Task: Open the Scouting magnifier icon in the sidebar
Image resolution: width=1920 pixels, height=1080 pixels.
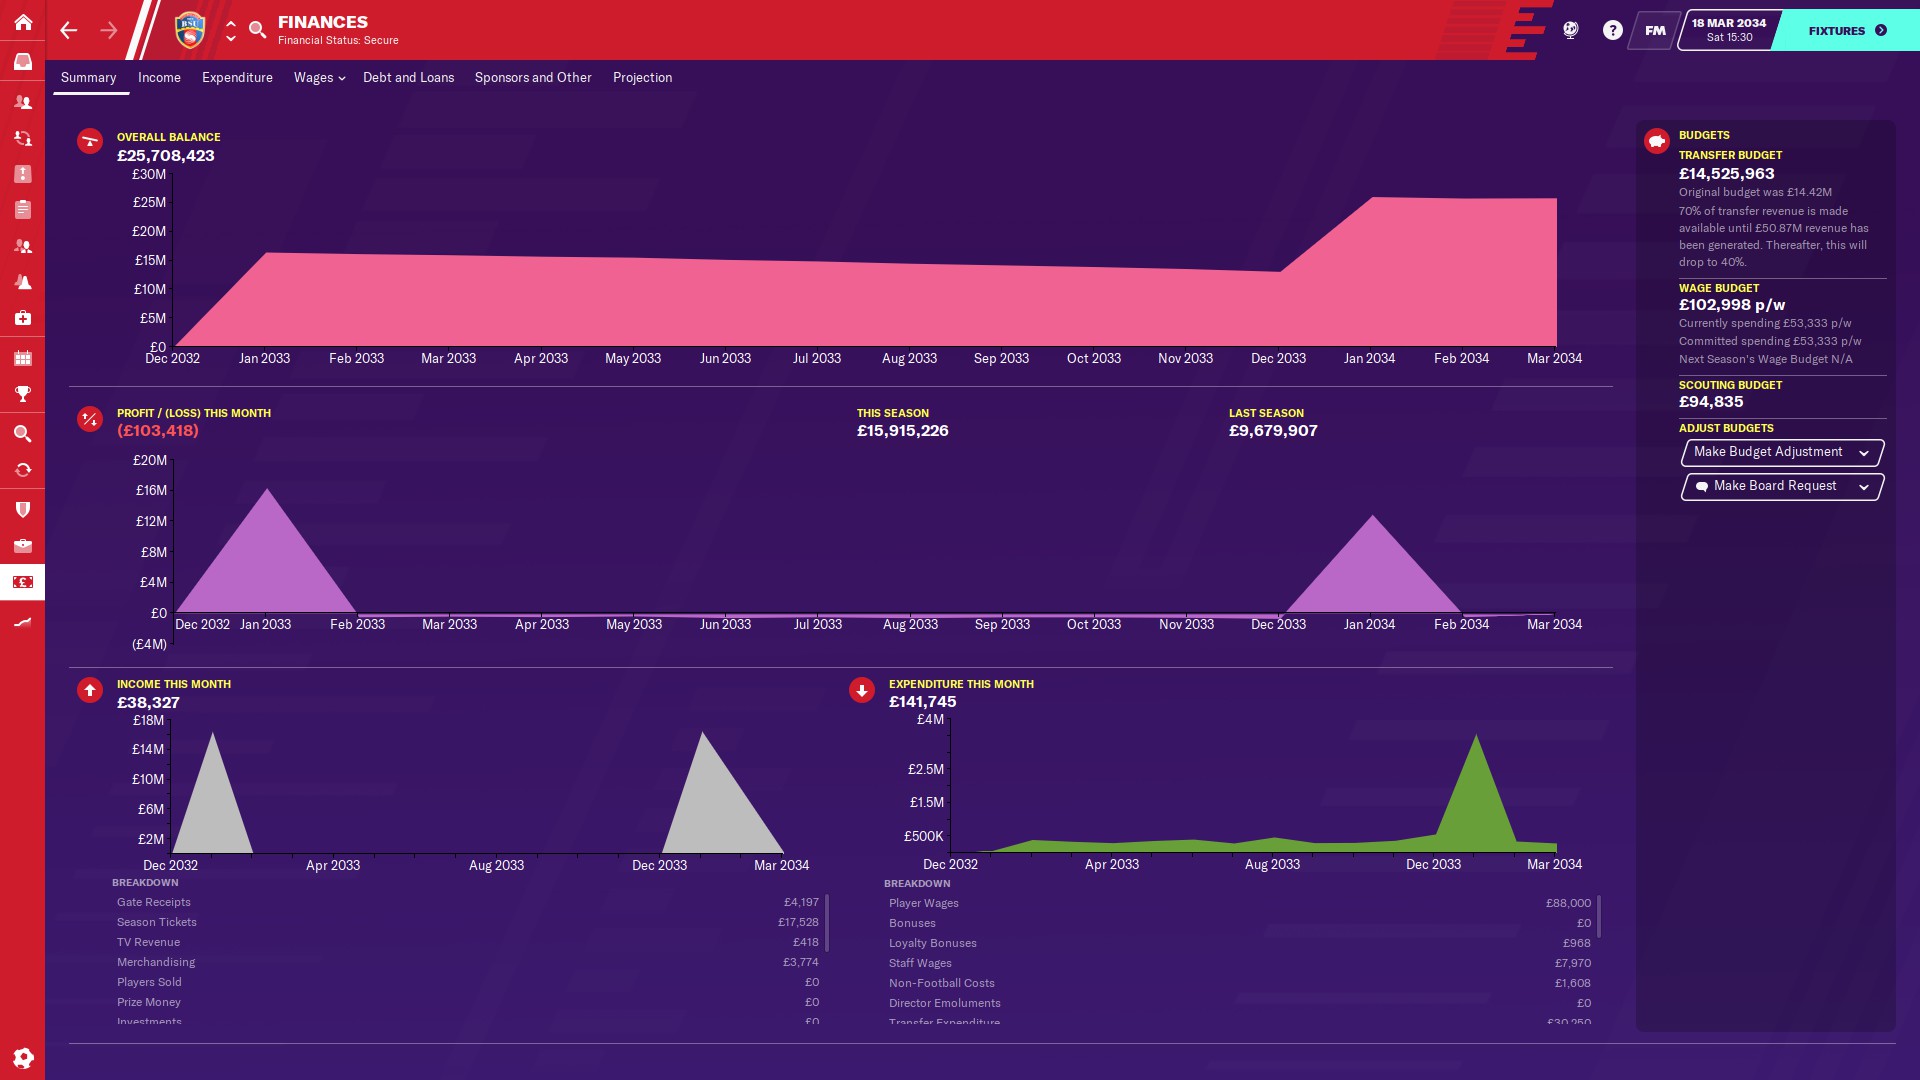Action: tap(22, 434)
